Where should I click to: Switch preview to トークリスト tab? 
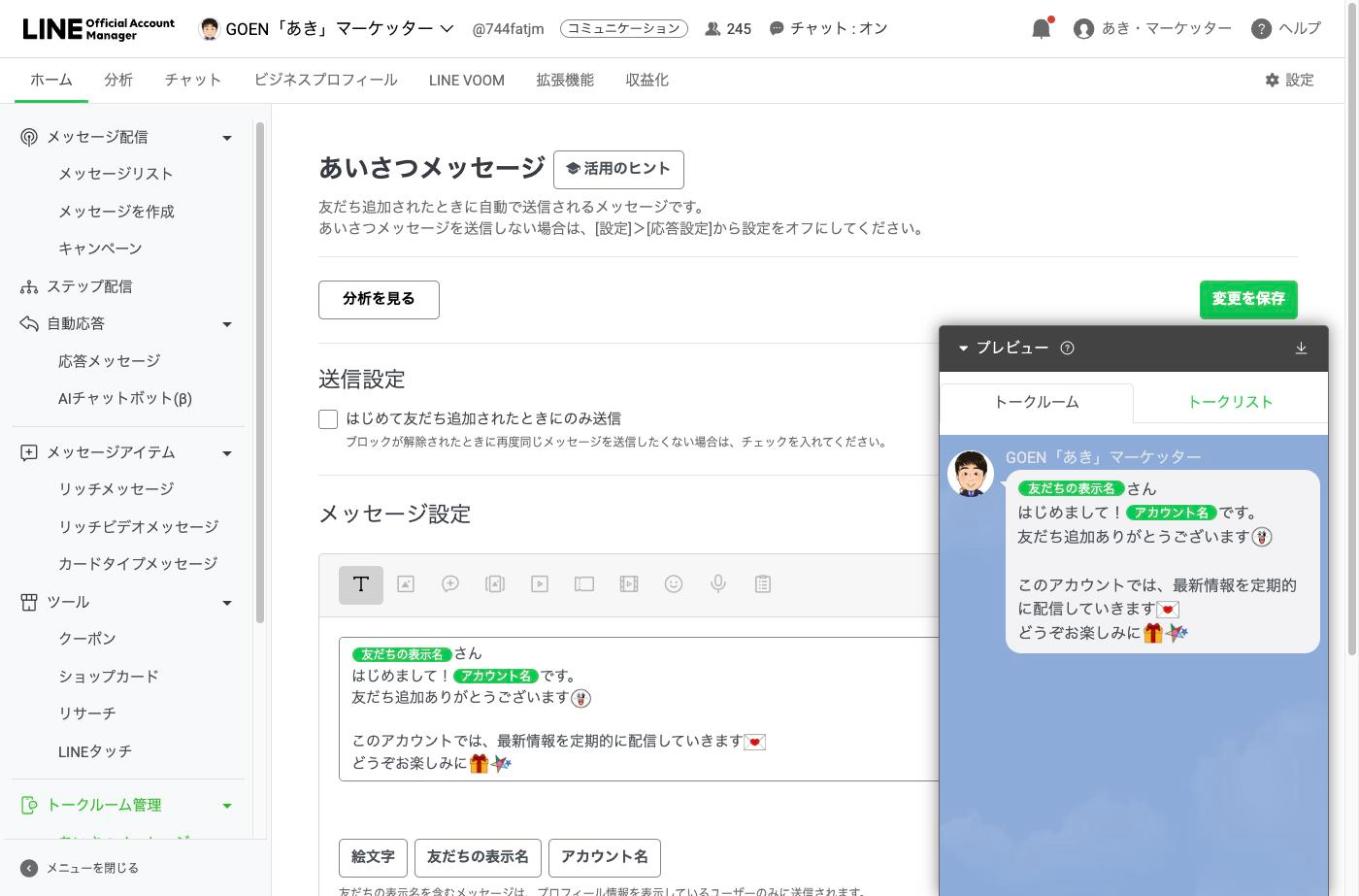tap(1230, 402)
